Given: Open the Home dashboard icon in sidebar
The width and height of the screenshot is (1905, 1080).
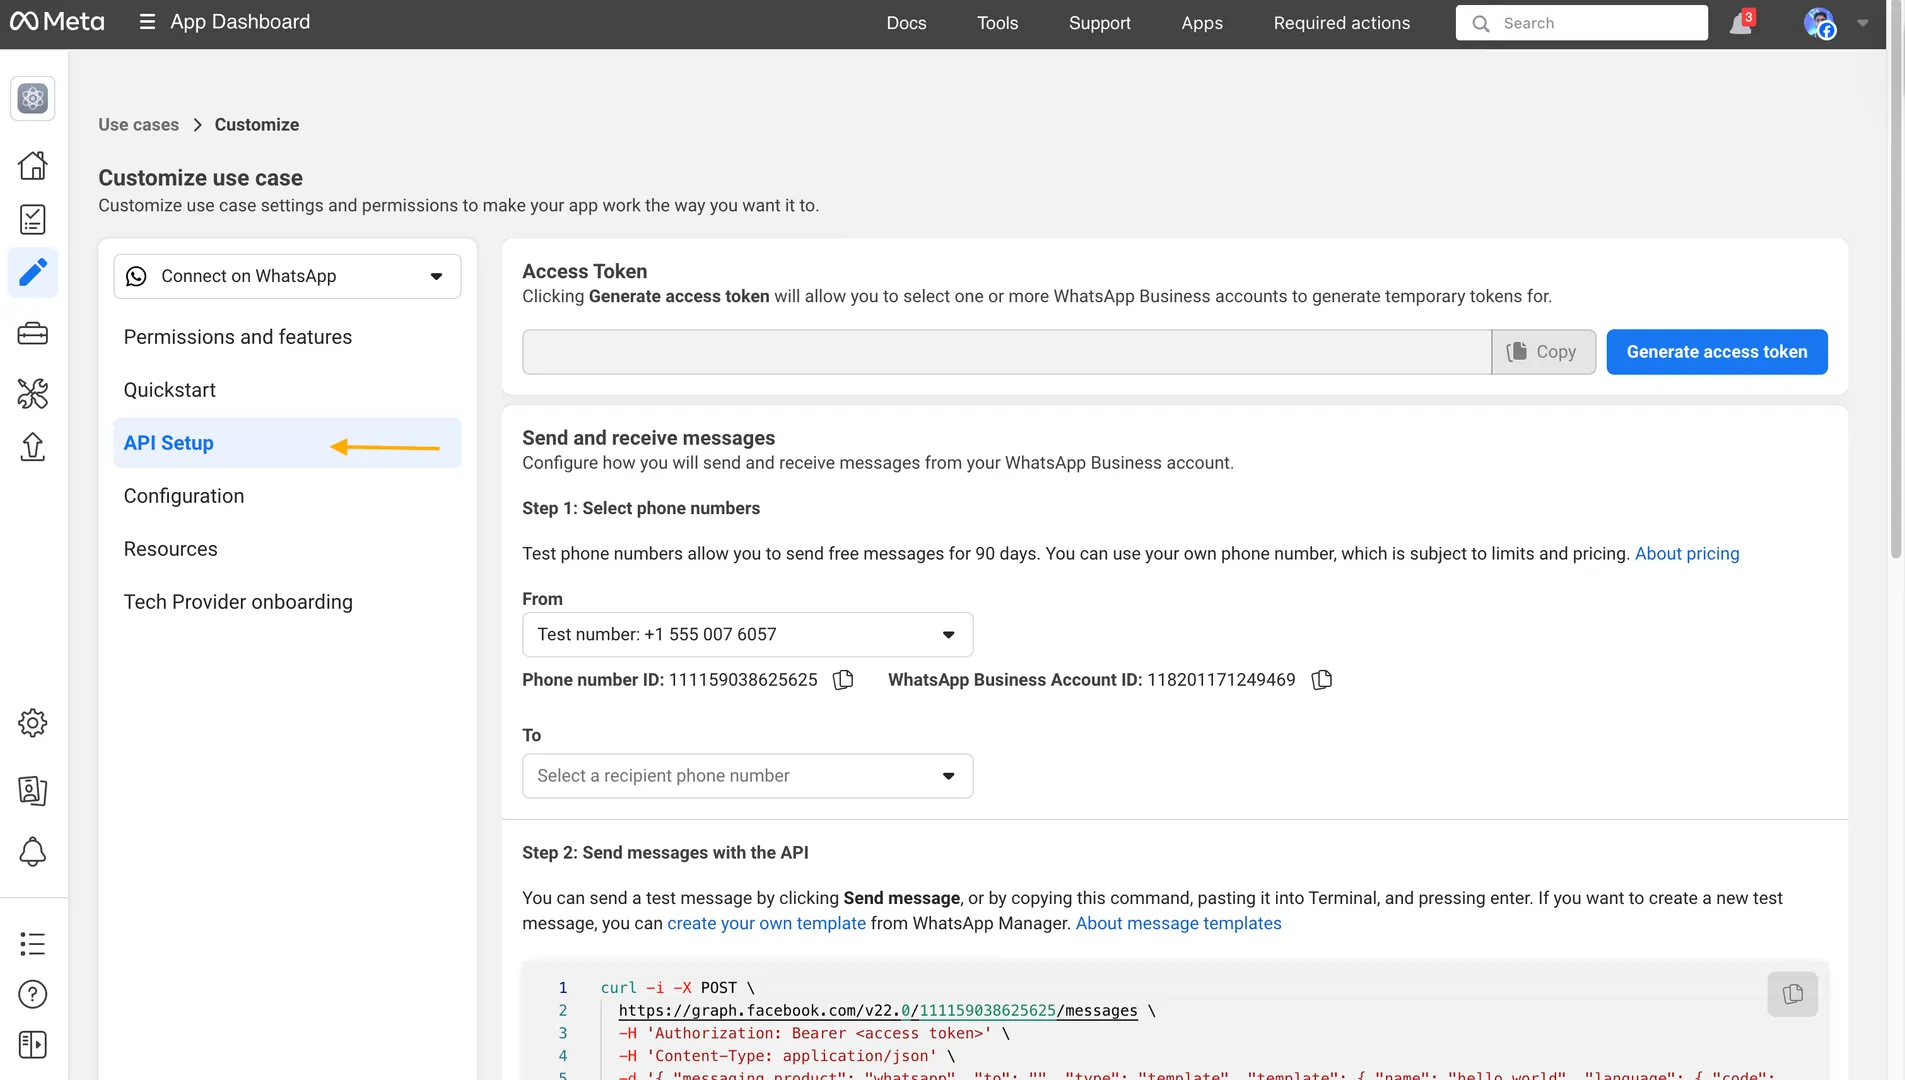Looking at the screenshot, I should point(33,165).
